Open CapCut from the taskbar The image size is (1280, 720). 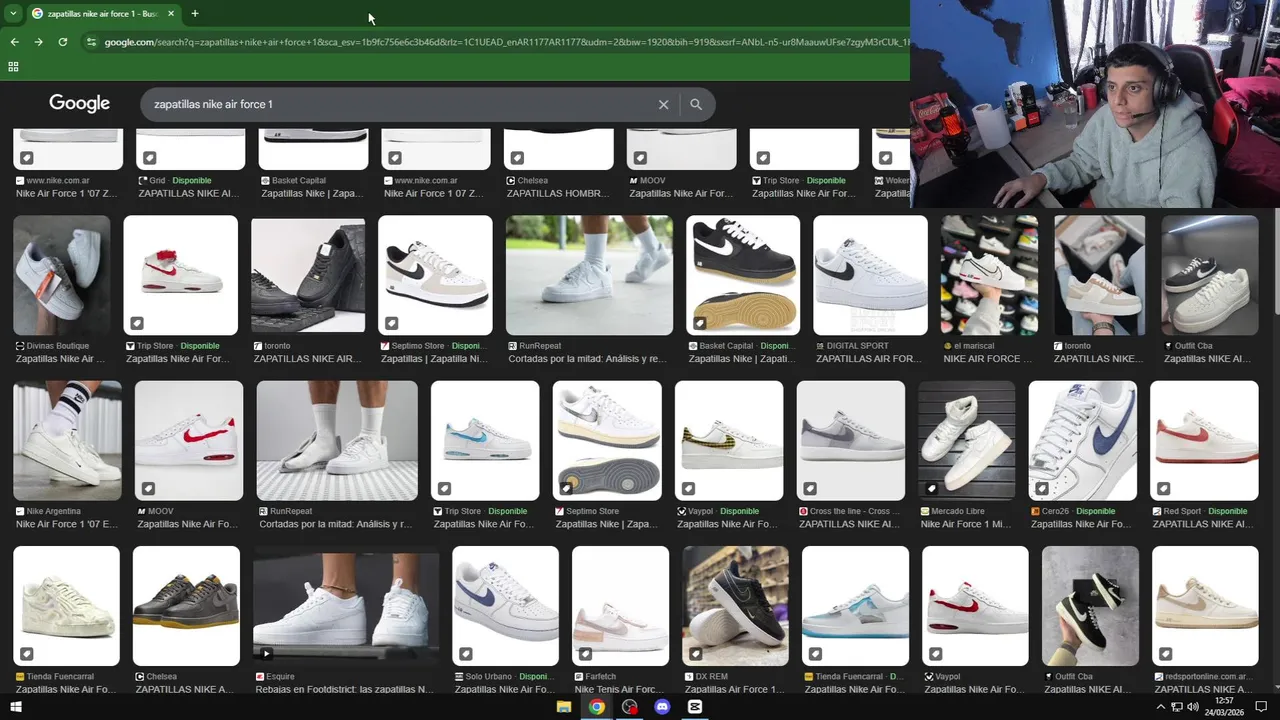pos(695,707)
